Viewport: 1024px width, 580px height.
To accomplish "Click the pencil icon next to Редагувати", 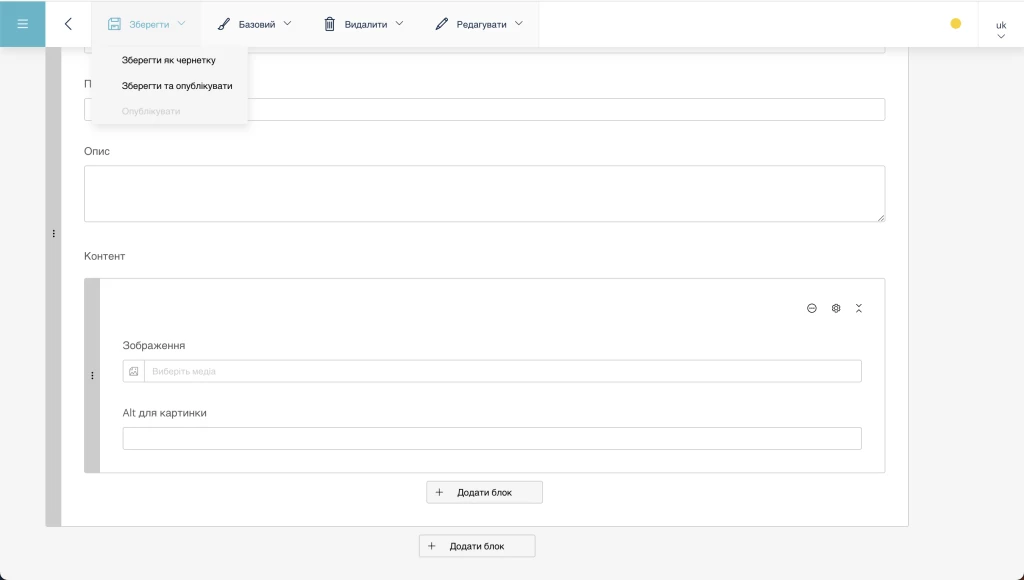I will [440, 23].
